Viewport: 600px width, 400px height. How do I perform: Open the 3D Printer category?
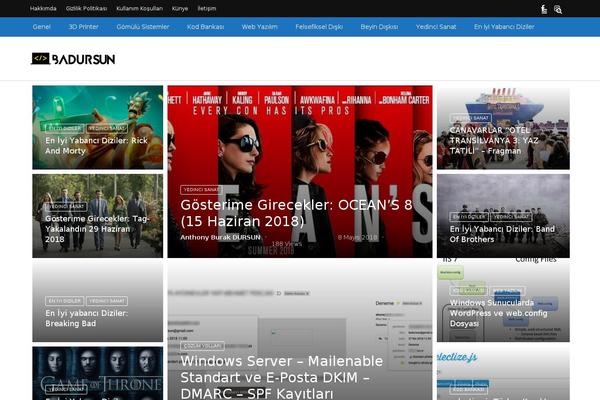tap(83, 27)
